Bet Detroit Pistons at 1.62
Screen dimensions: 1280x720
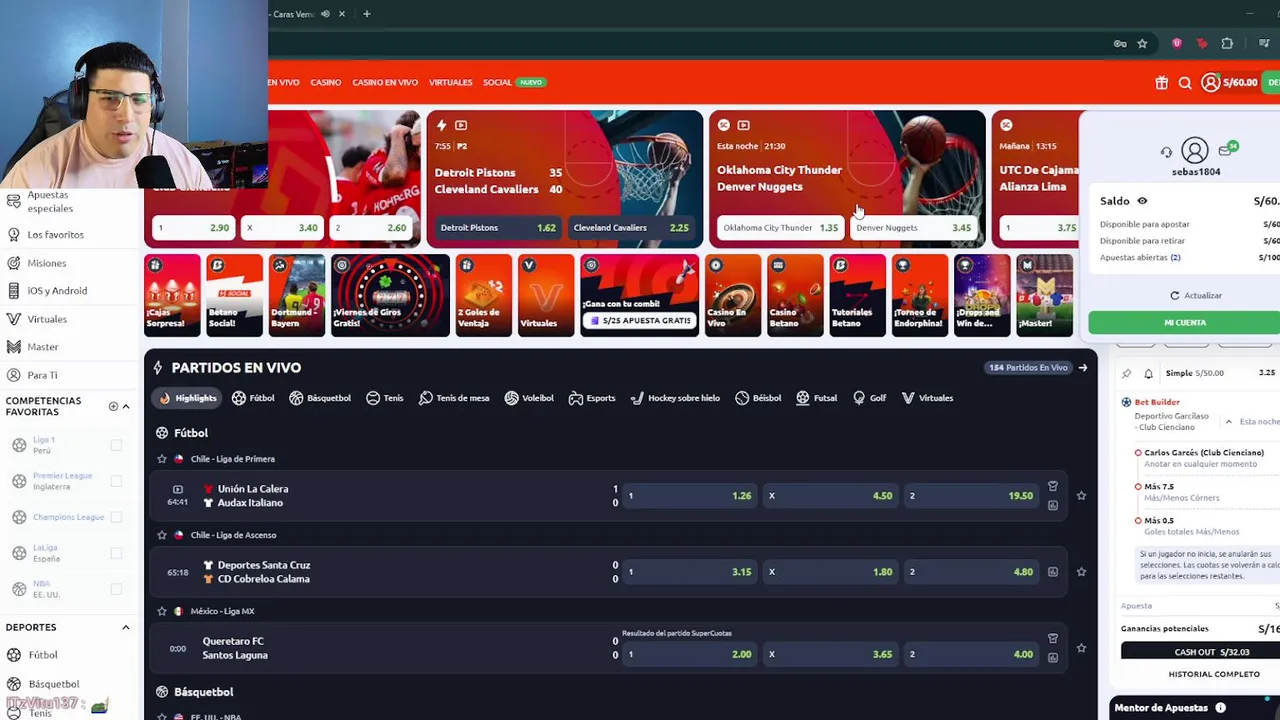tap(498, 228)
